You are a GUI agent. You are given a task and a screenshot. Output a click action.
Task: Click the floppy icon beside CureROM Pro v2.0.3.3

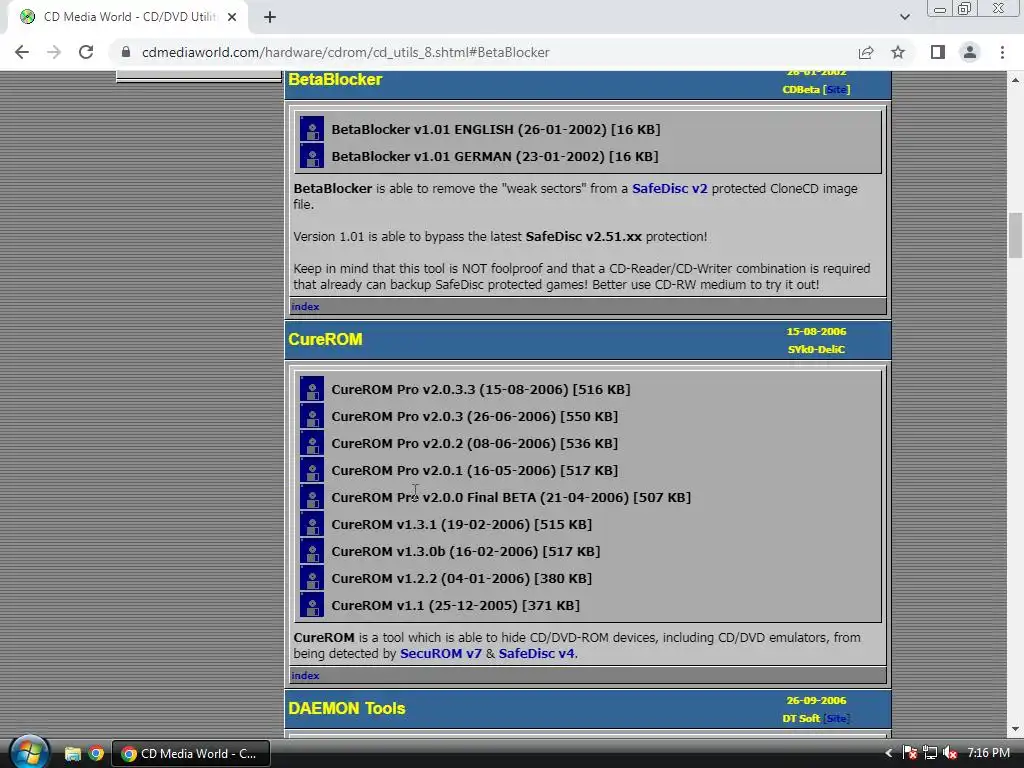[312, 389]
